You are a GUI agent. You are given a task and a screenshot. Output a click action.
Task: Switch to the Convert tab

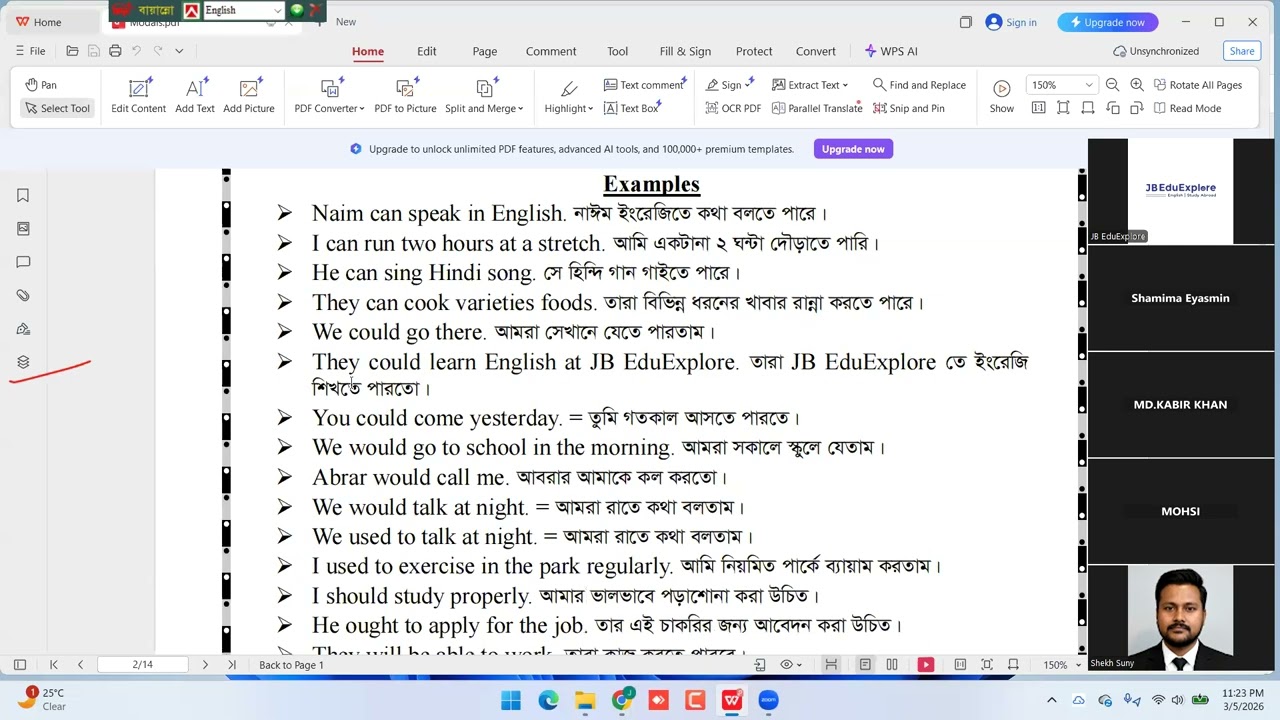[x=816, y=51]
